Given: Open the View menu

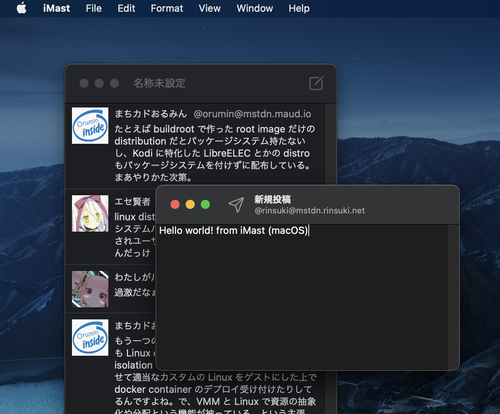Looking at the screenshot, I should (210, 8).
